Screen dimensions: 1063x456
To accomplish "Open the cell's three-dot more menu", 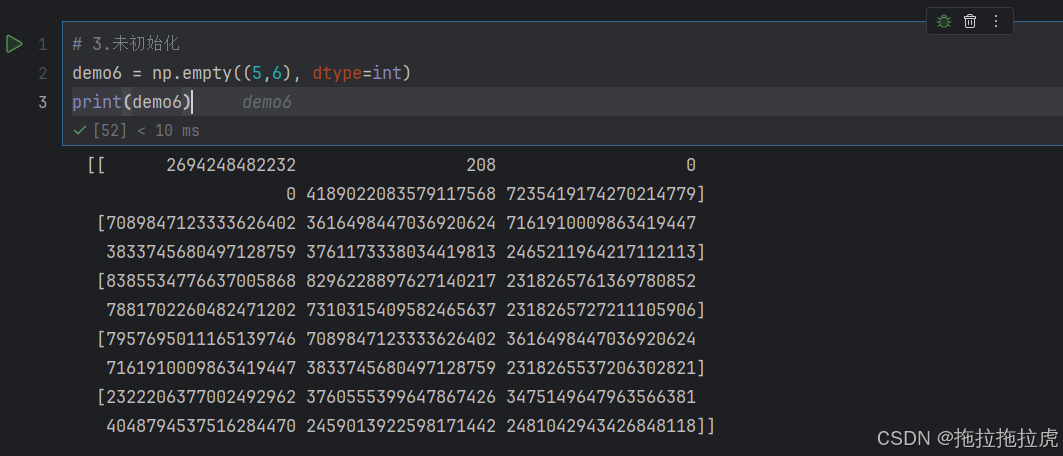I will (x=996, y=21).
